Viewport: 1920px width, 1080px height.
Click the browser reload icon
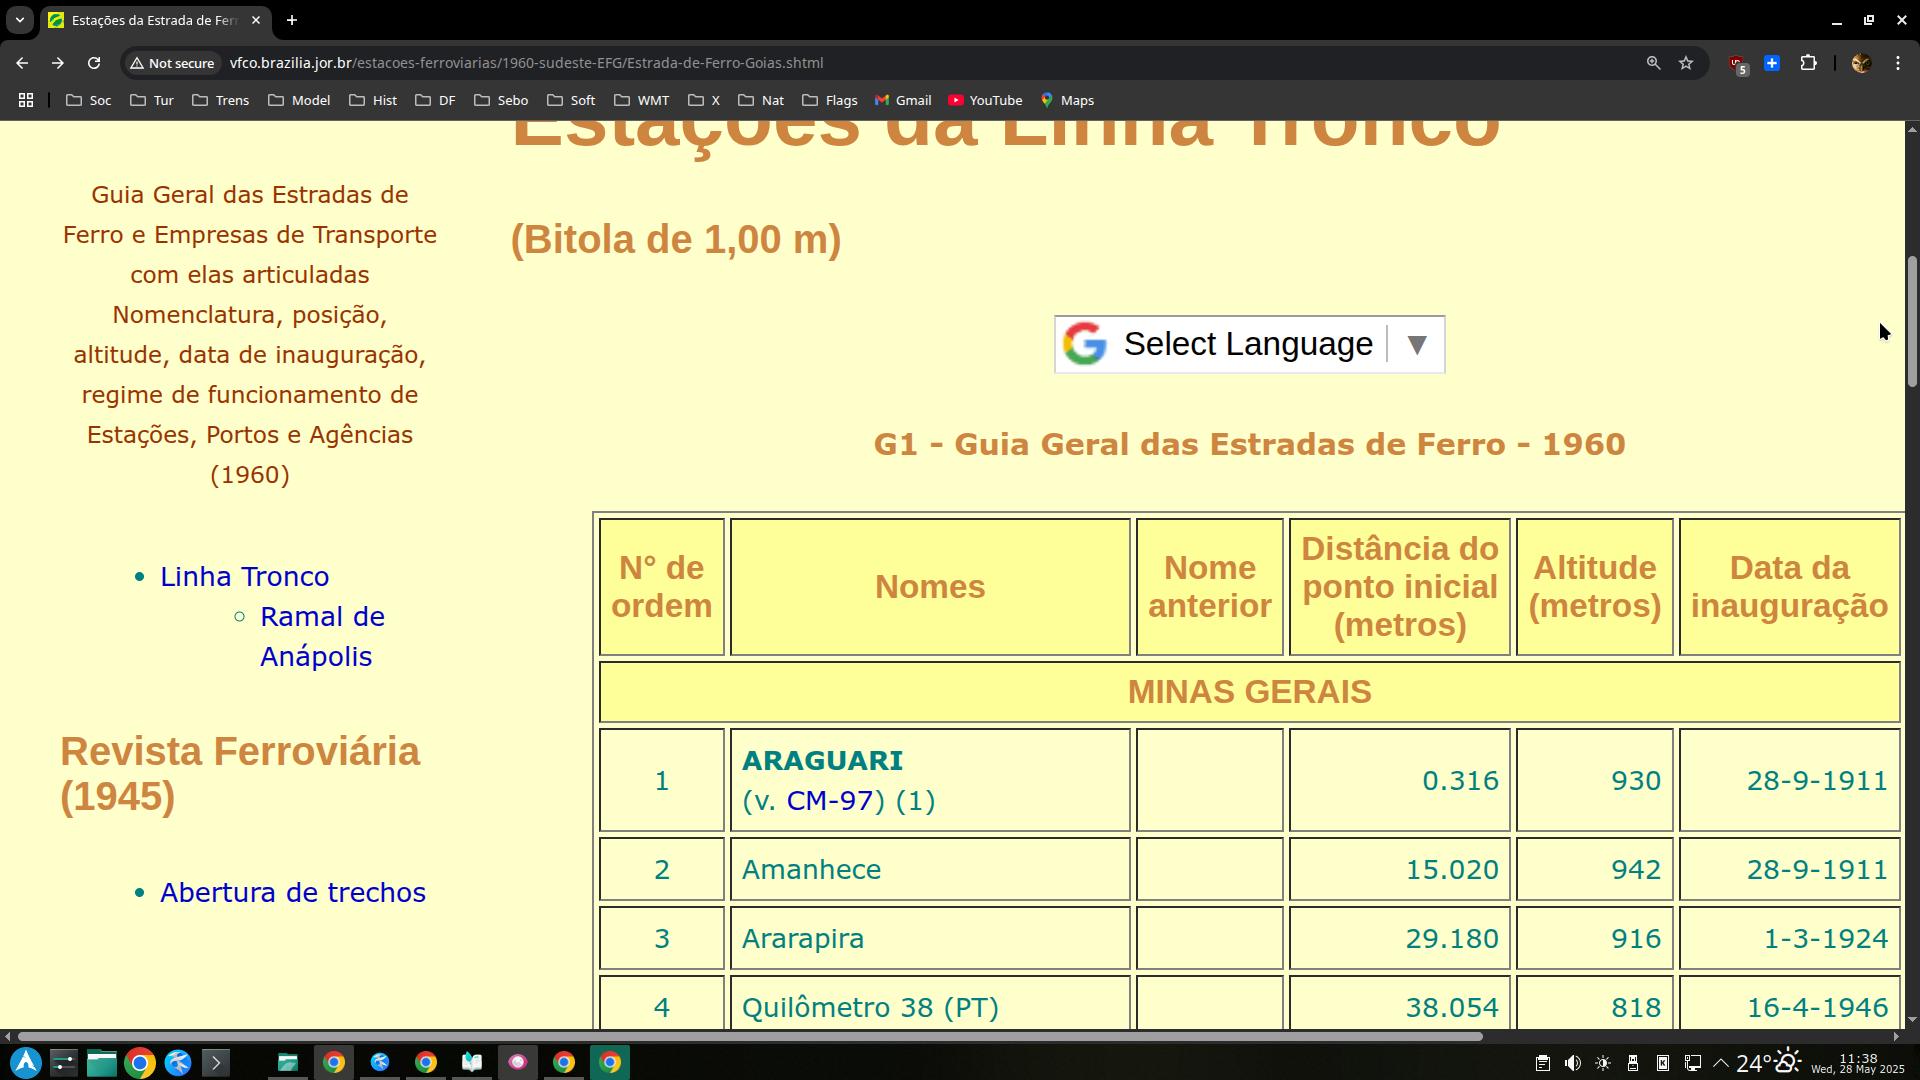pyautogui.click(x=93, y=63)
